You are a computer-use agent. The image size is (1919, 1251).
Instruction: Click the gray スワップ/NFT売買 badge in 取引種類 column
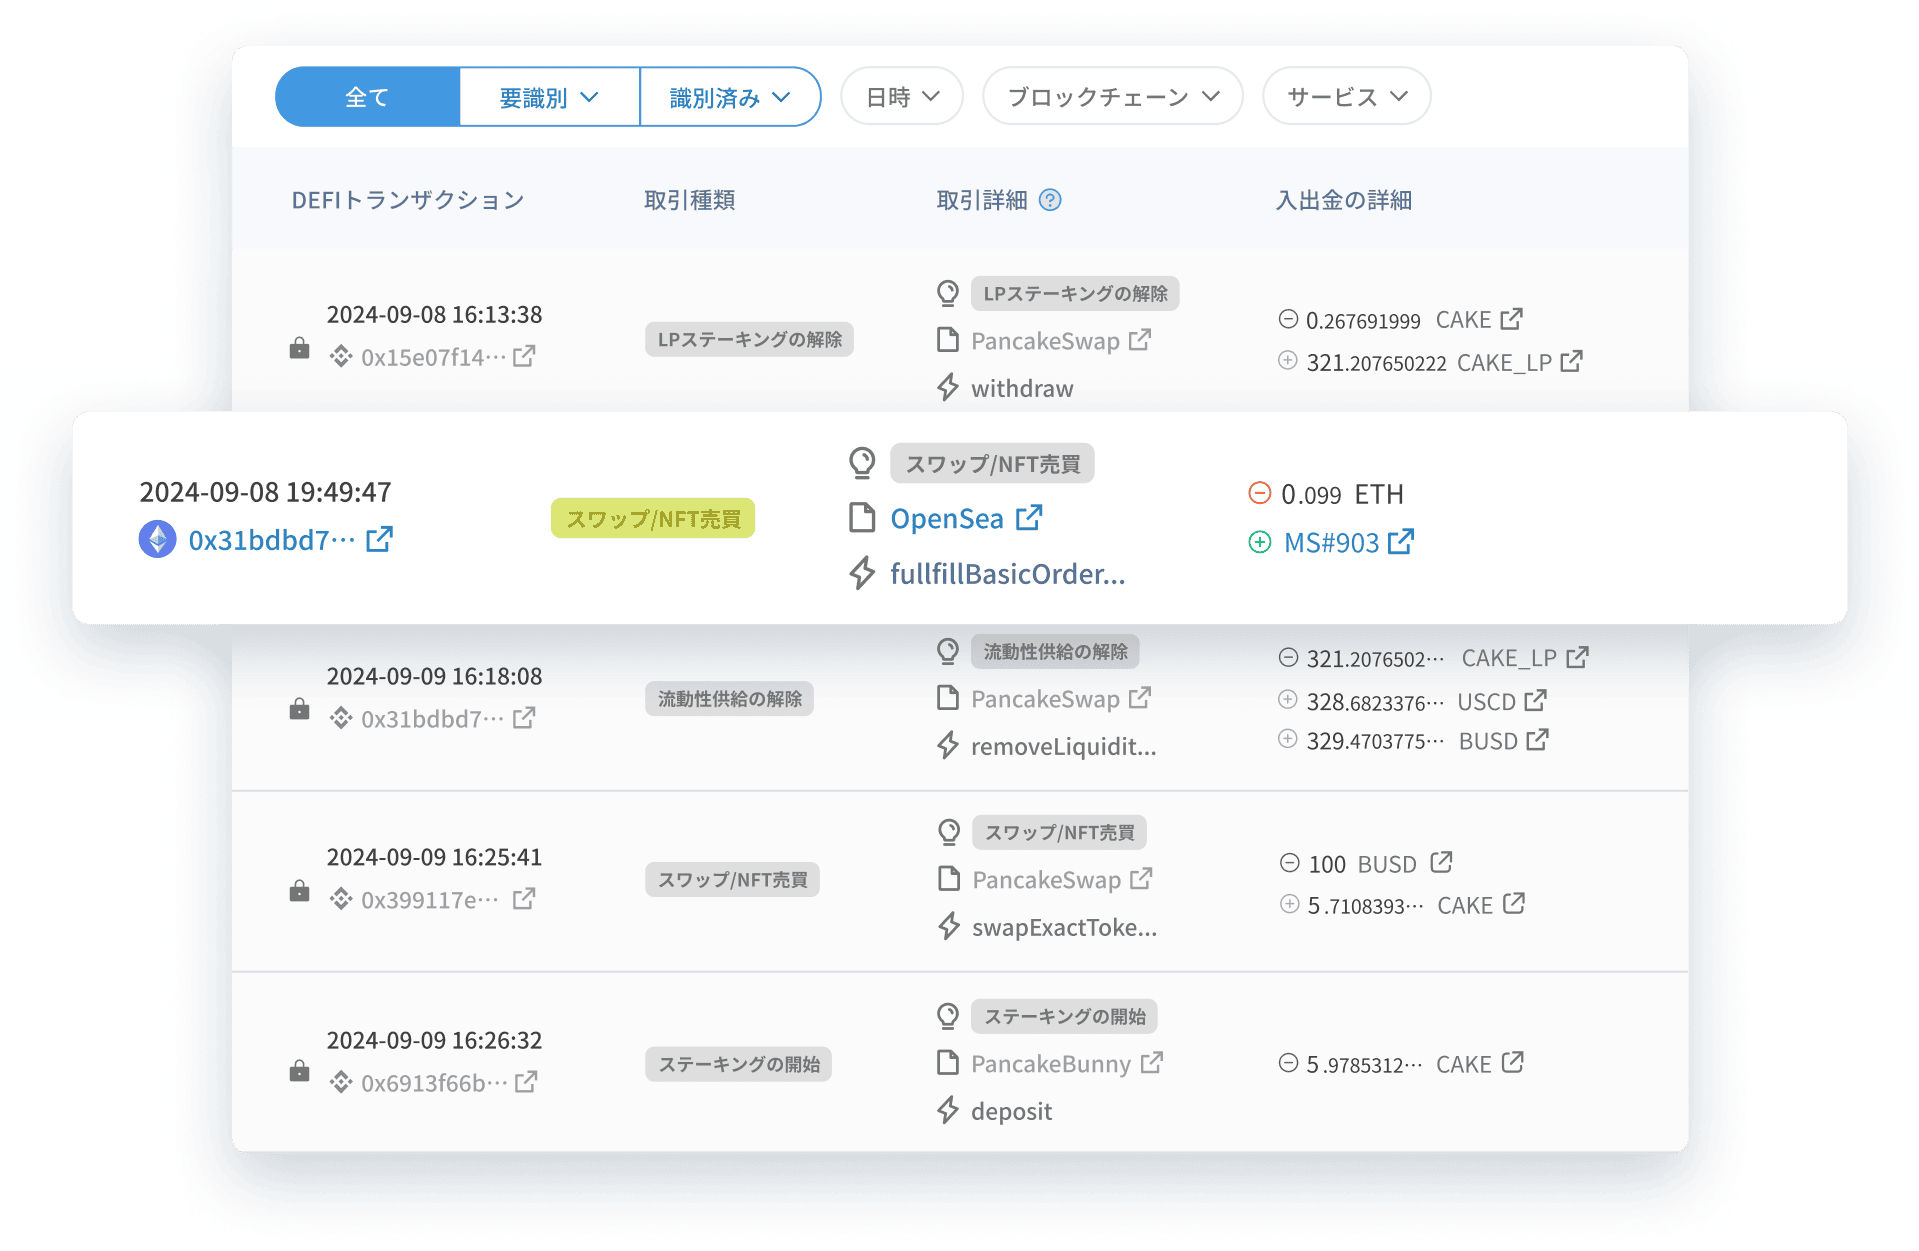(x=732, y=880)
